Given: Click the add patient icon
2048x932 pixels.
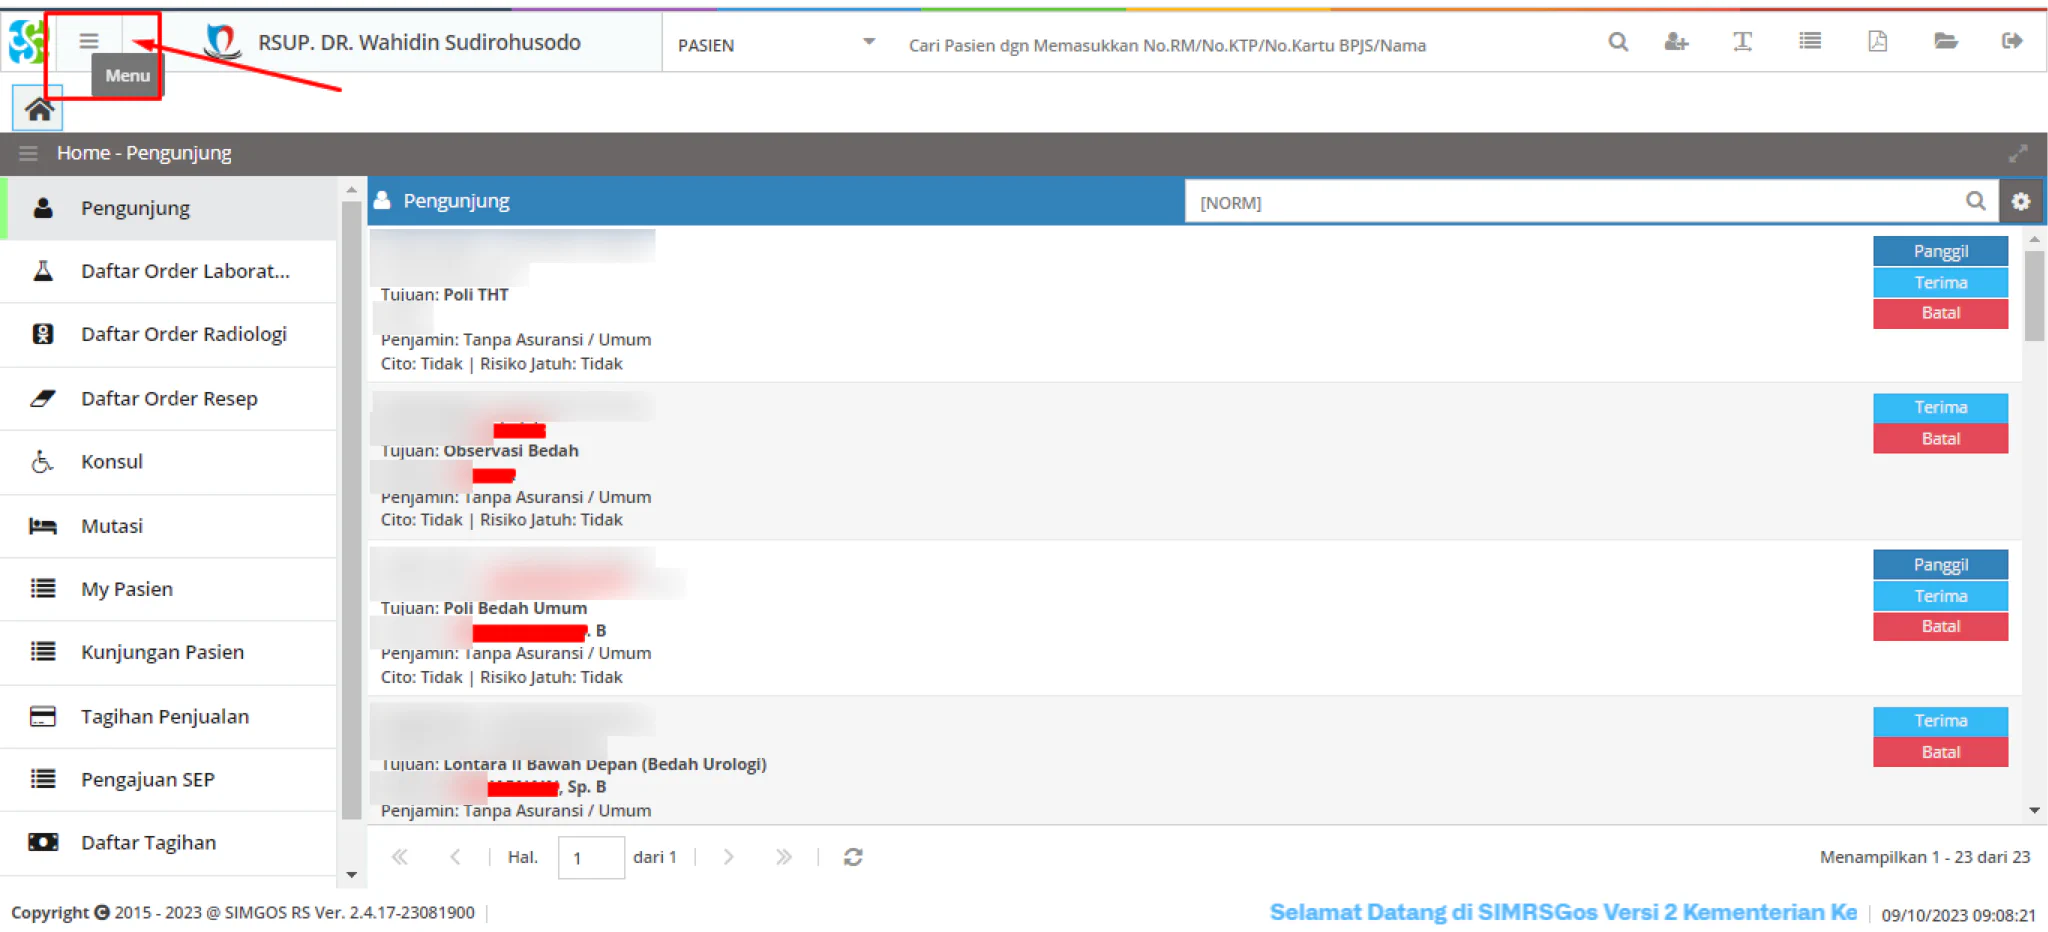Looking at the screenshot, I should coord(1676,42).
